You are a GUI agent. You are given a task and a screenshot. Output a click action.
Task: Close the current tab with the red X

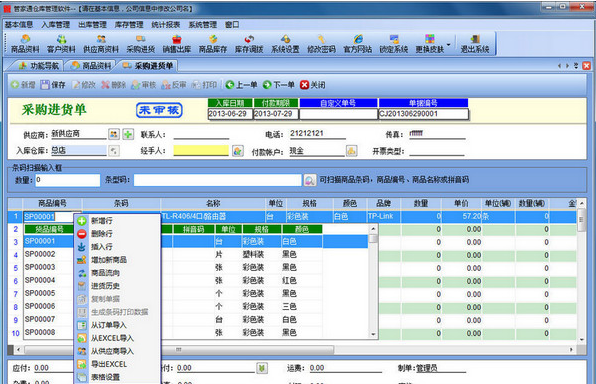point(586,66)
